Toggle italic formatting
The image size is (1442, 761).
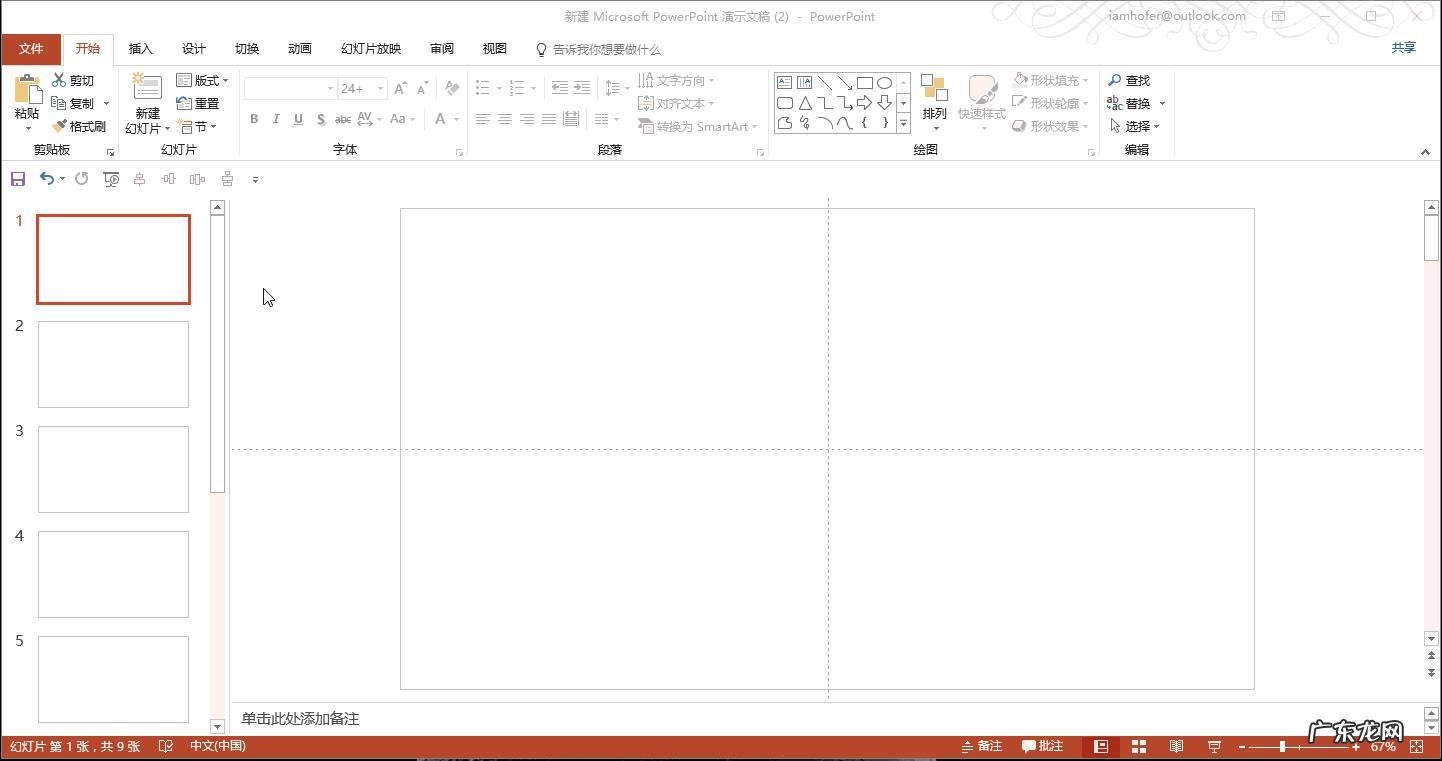pyautogui.click(x=276, y=119)
